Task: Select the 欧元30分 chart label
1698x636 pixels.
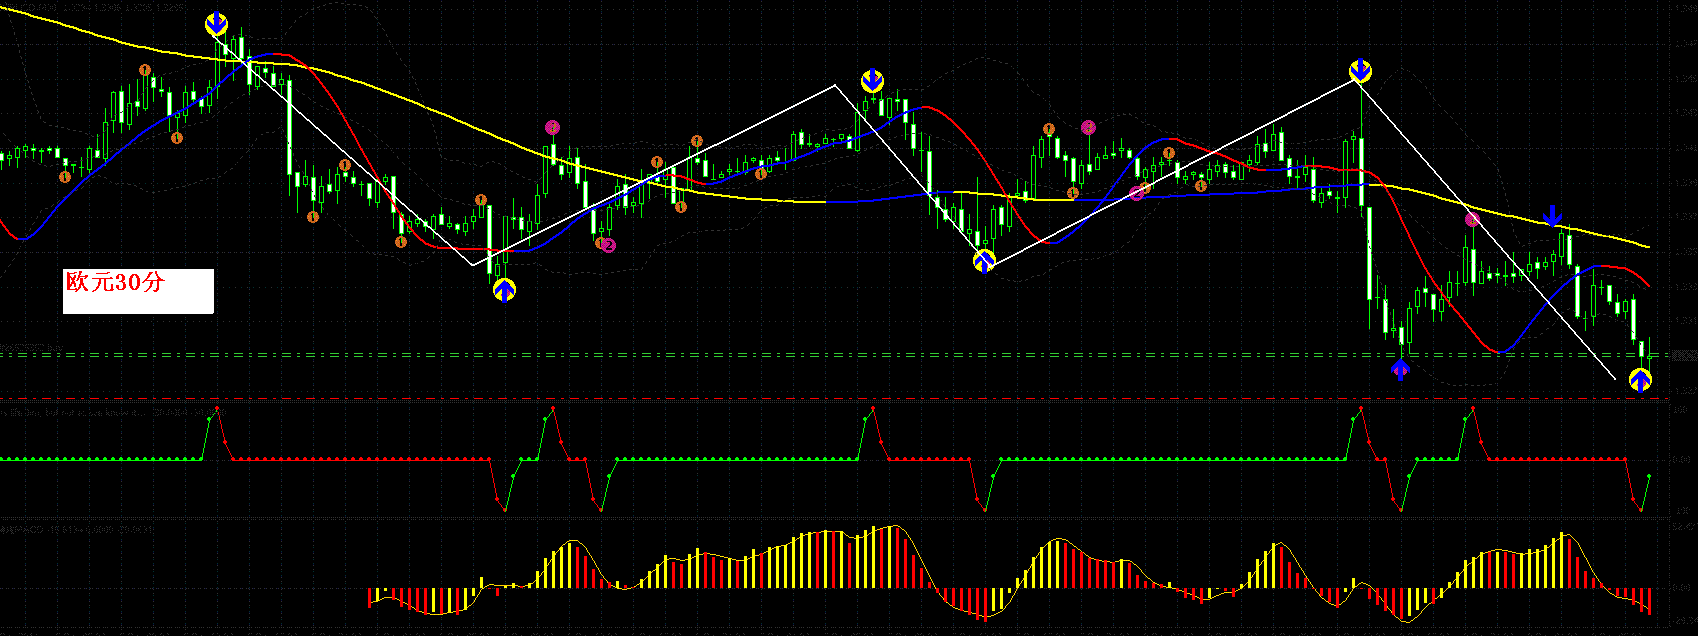Action: pyautogui.click(x=138, y=291)
